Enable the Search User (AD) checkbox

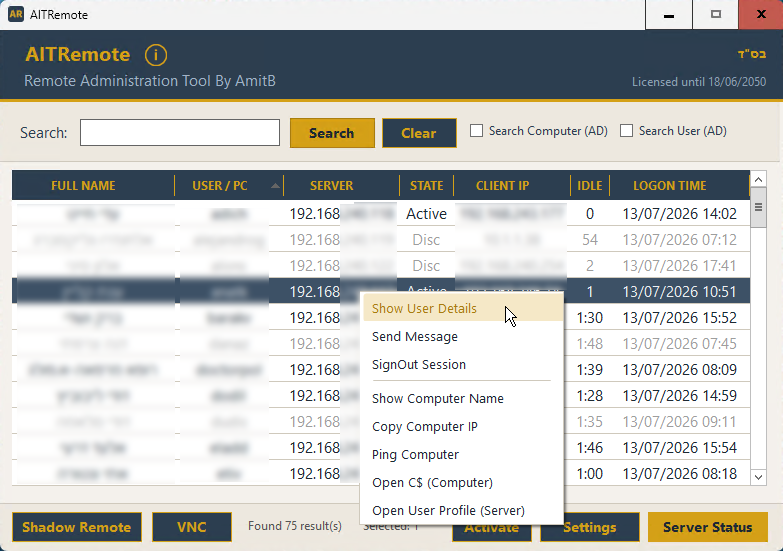click(626, 131)
